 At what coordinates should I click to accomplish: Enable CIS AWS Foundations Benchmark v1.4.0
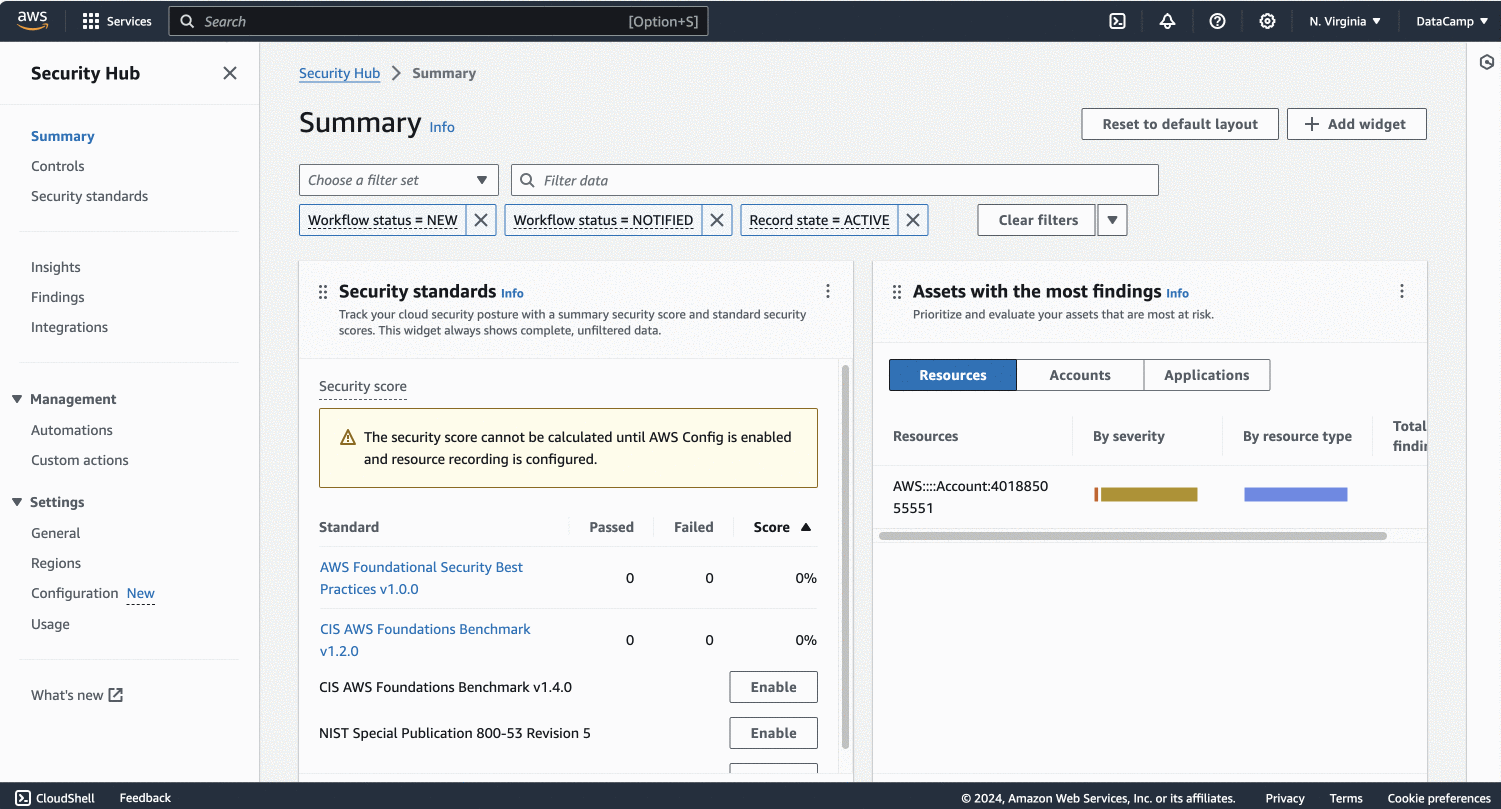tap(774, 687)
